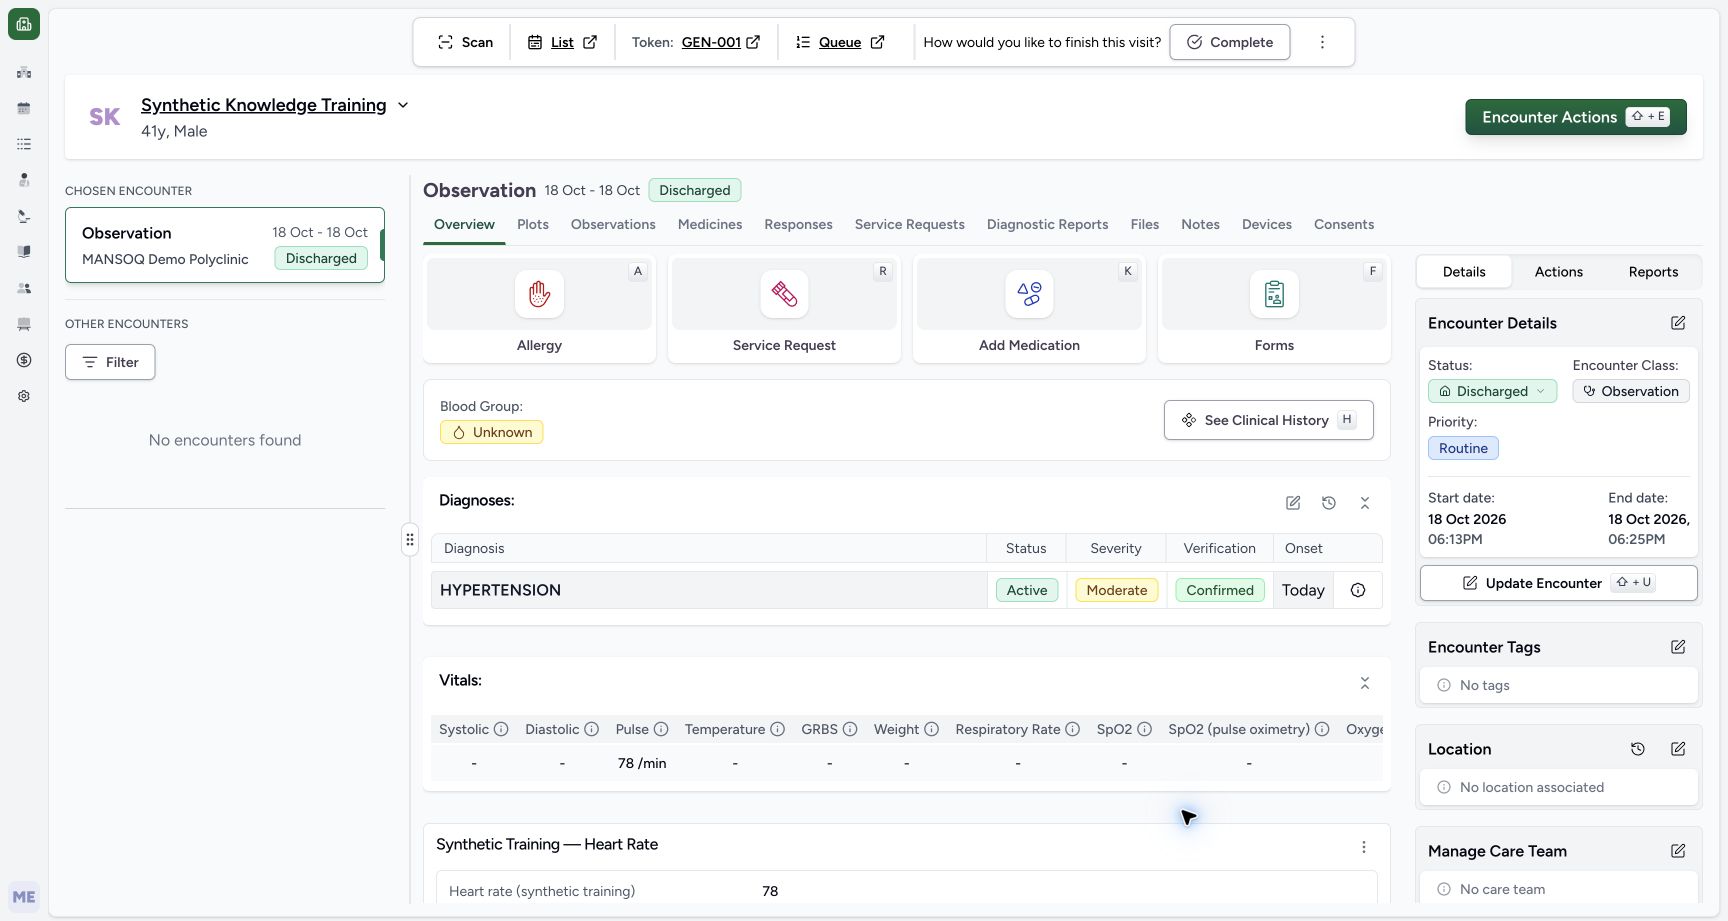Click the info icon beside Systolic
This screenshot has width=1728, height=921.
[x=501, y=729]
